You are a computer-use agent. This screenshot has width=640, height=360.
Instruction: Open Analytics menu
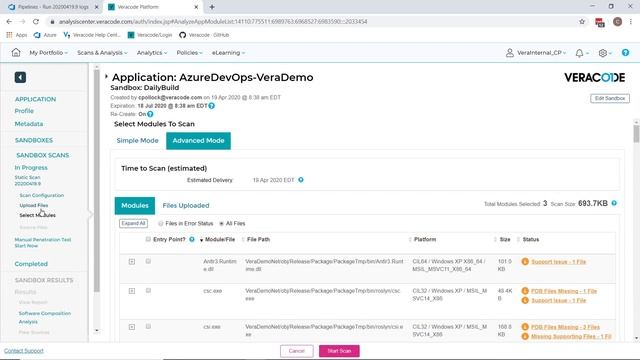(x=152, y=53)
